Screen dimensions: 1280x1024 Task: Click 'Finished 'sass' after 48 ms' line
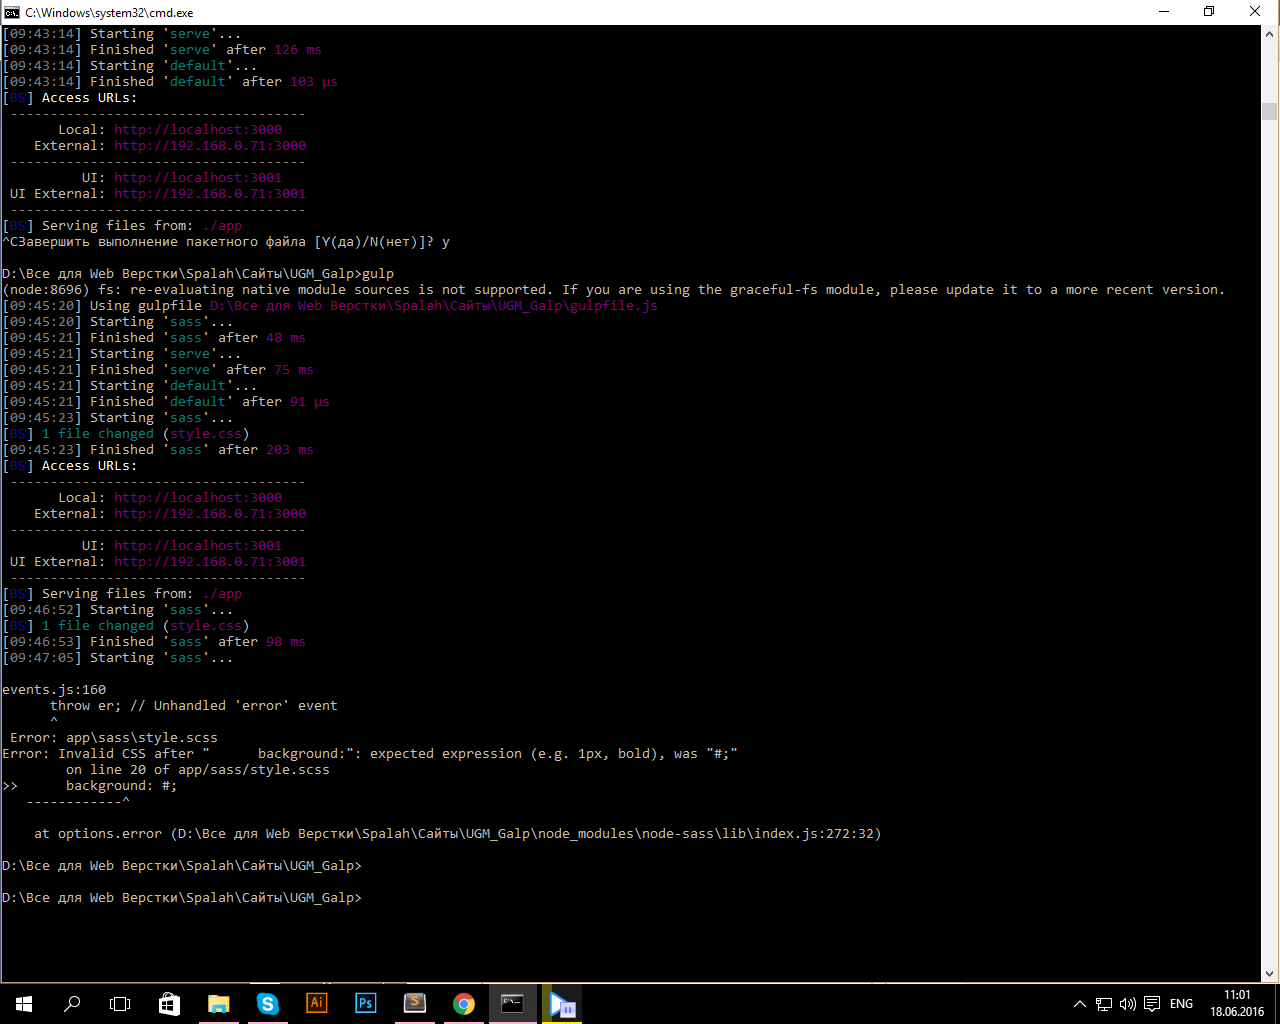[x=154, y=338]
